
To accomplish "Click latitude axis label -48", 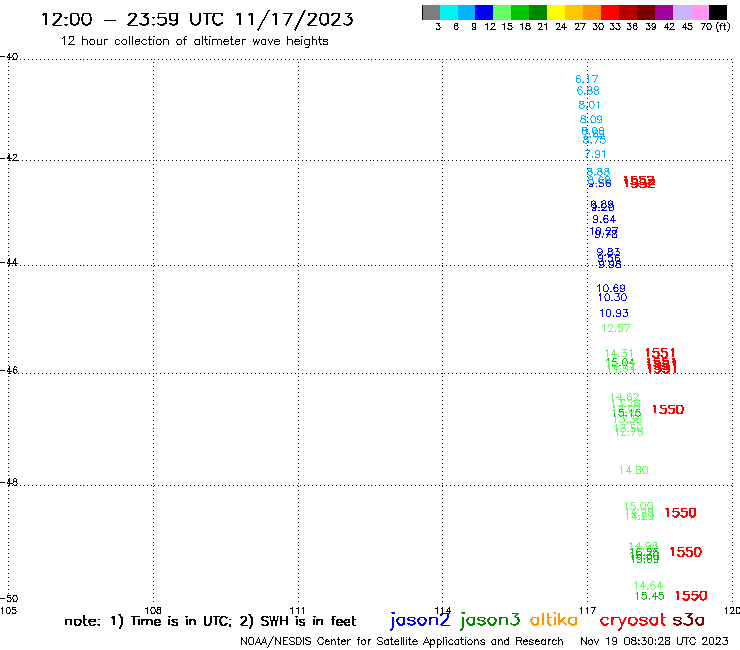I will (9, 482).
